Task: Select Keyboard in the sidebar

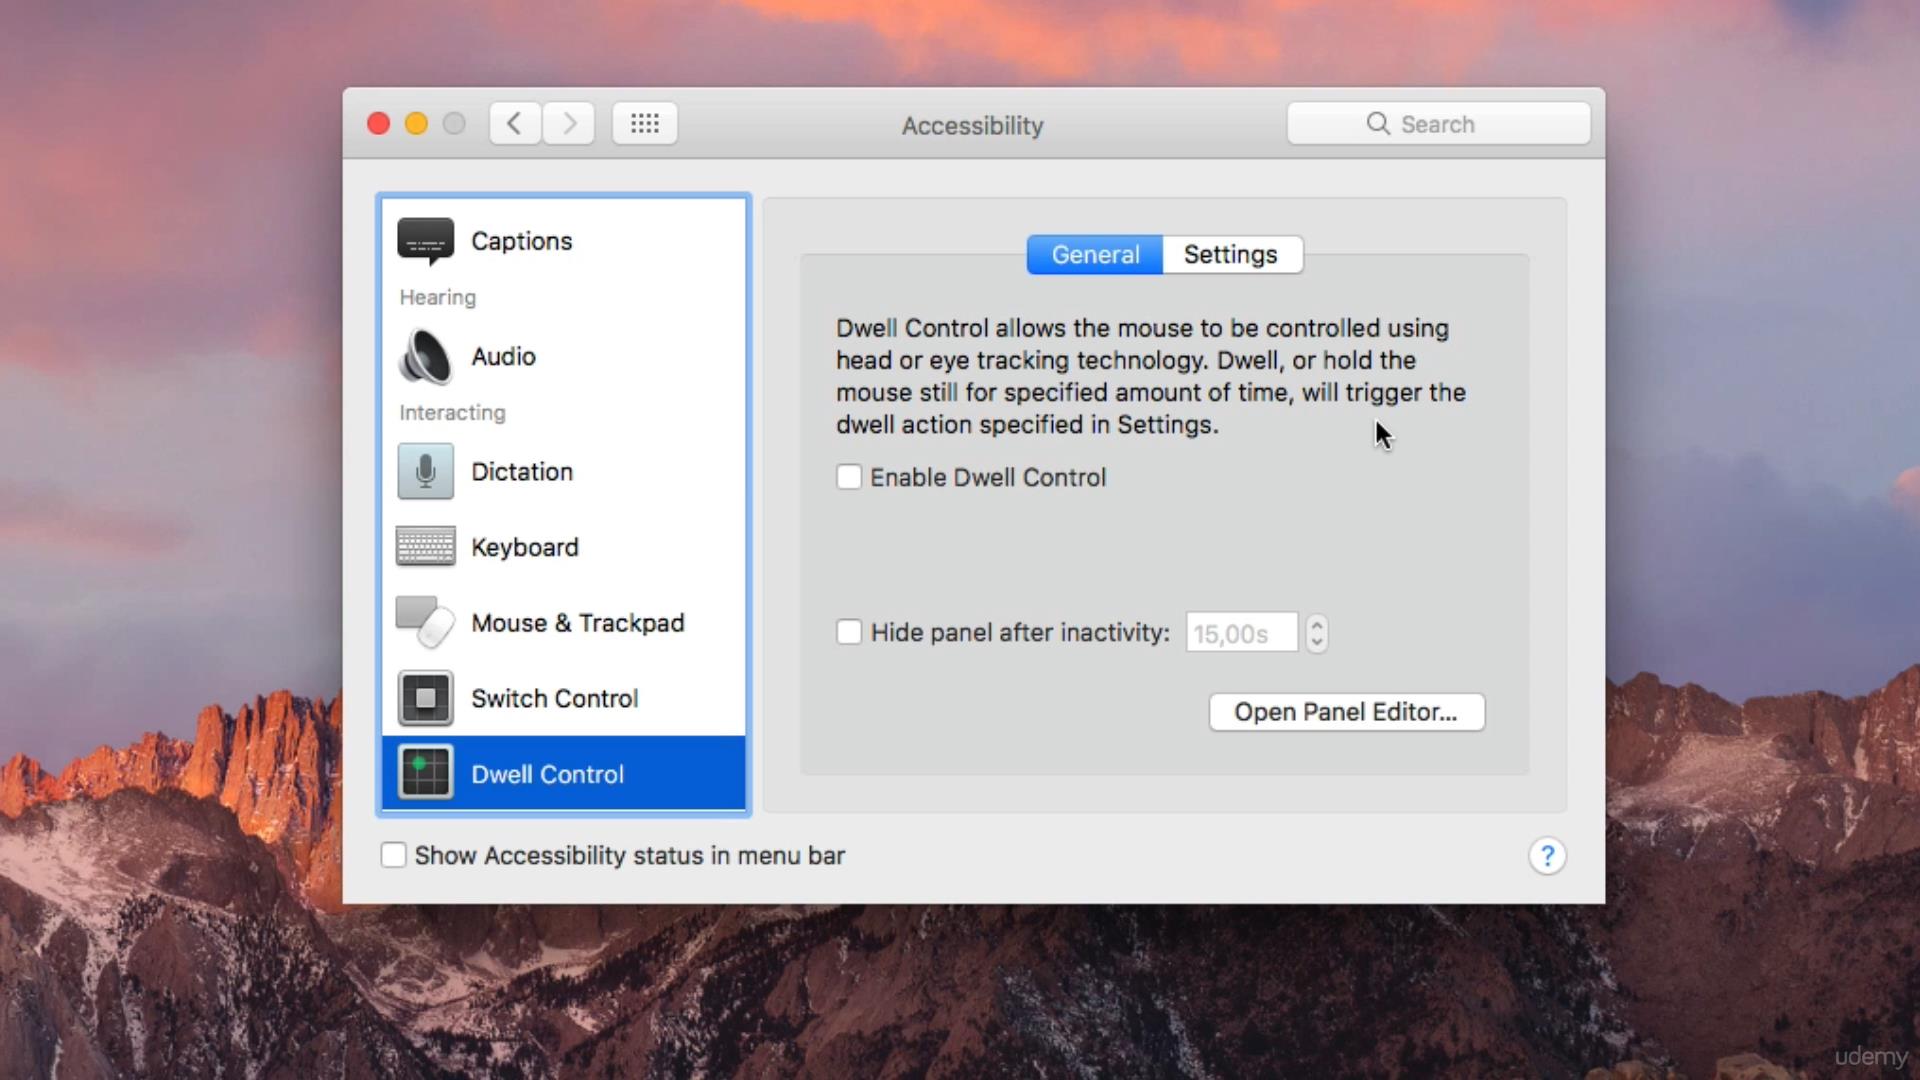Action: 564,547
